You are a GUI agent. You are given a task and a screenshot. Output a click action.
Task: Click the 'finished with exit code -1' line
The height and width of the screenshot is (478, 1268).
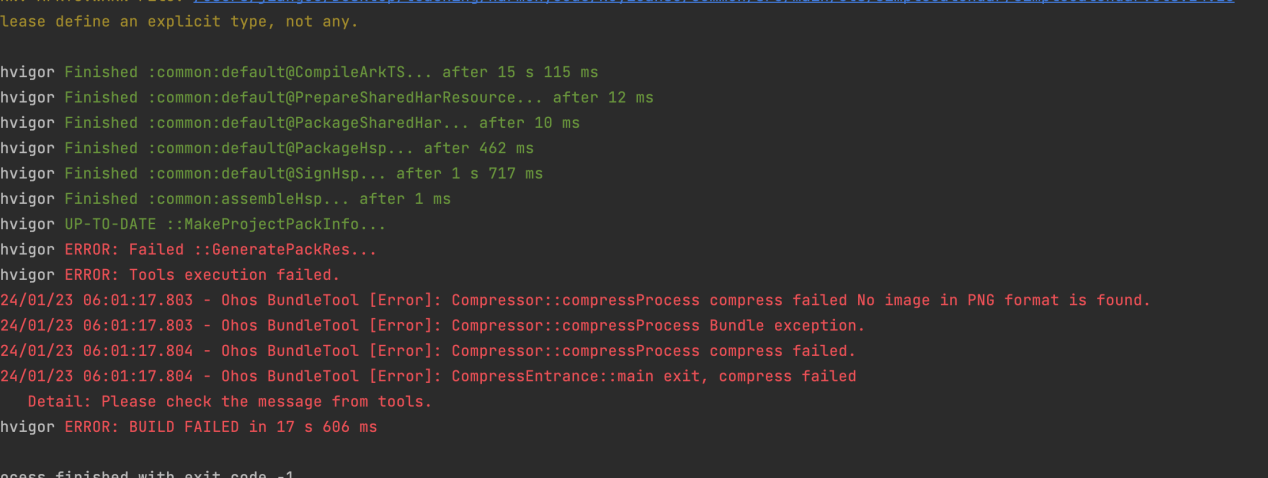pos(147,474)
